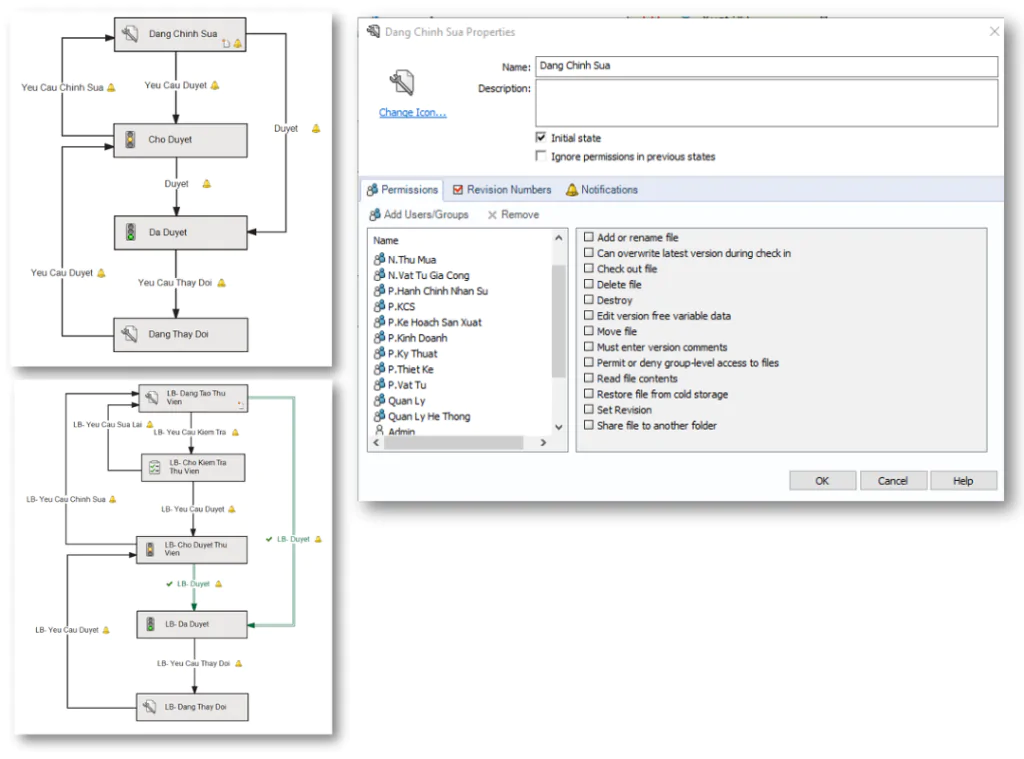1024x759 pixels.
Task: Click bell on Dang Chinh Sua state box
Action: click(238, 44)
